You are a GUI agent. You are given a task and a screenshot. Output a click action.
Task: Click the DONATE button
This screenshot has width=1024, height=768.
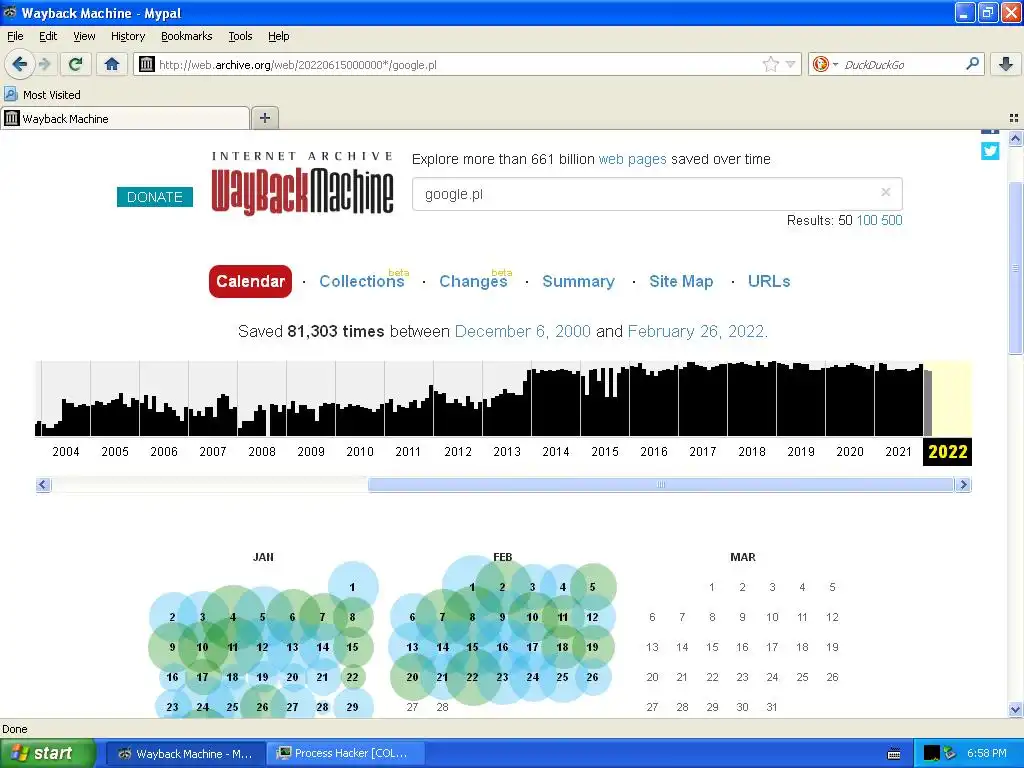[155, 197]
